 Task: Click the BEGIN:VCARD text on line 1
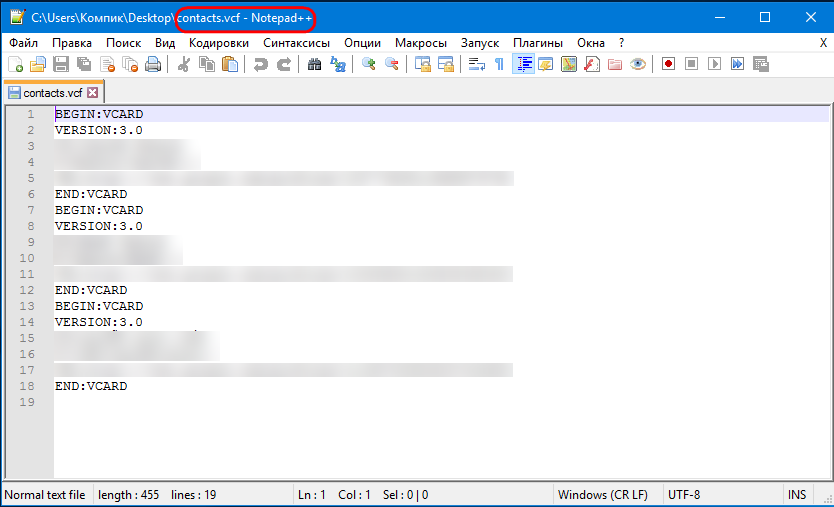(x=99, y=114)
